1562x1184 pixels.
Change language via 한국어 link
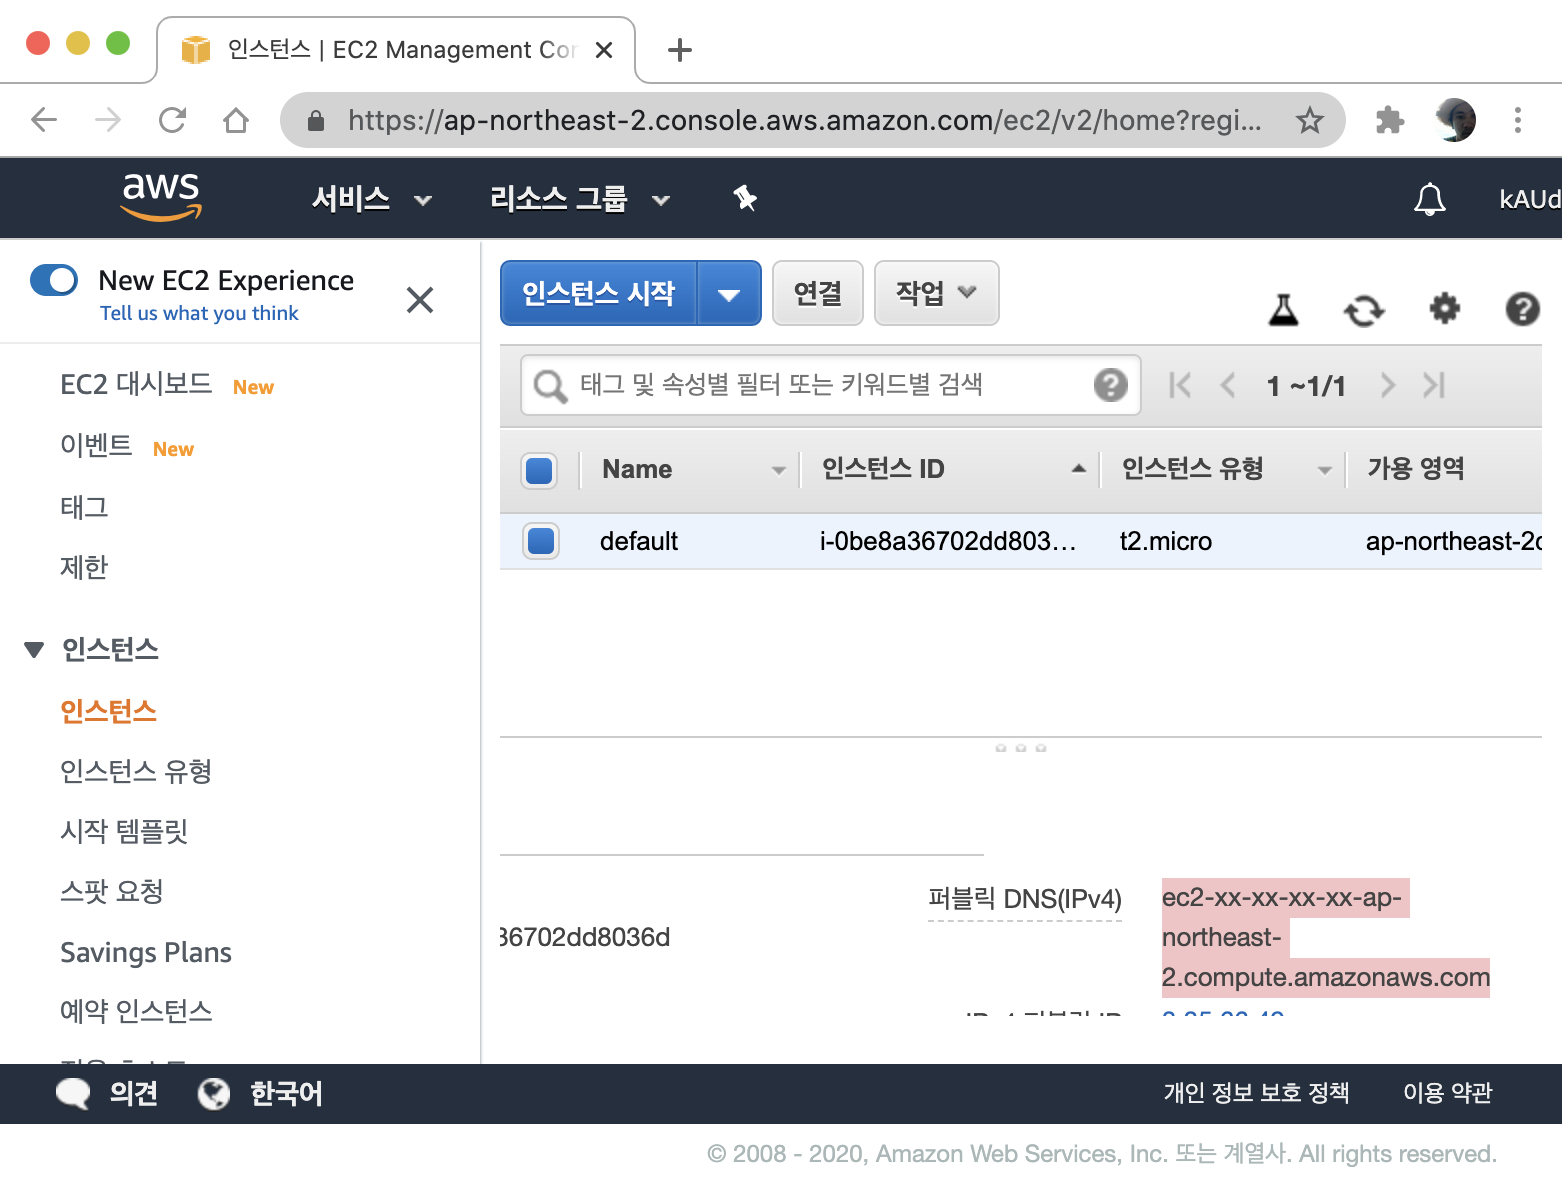click(x=286, y=1093)
